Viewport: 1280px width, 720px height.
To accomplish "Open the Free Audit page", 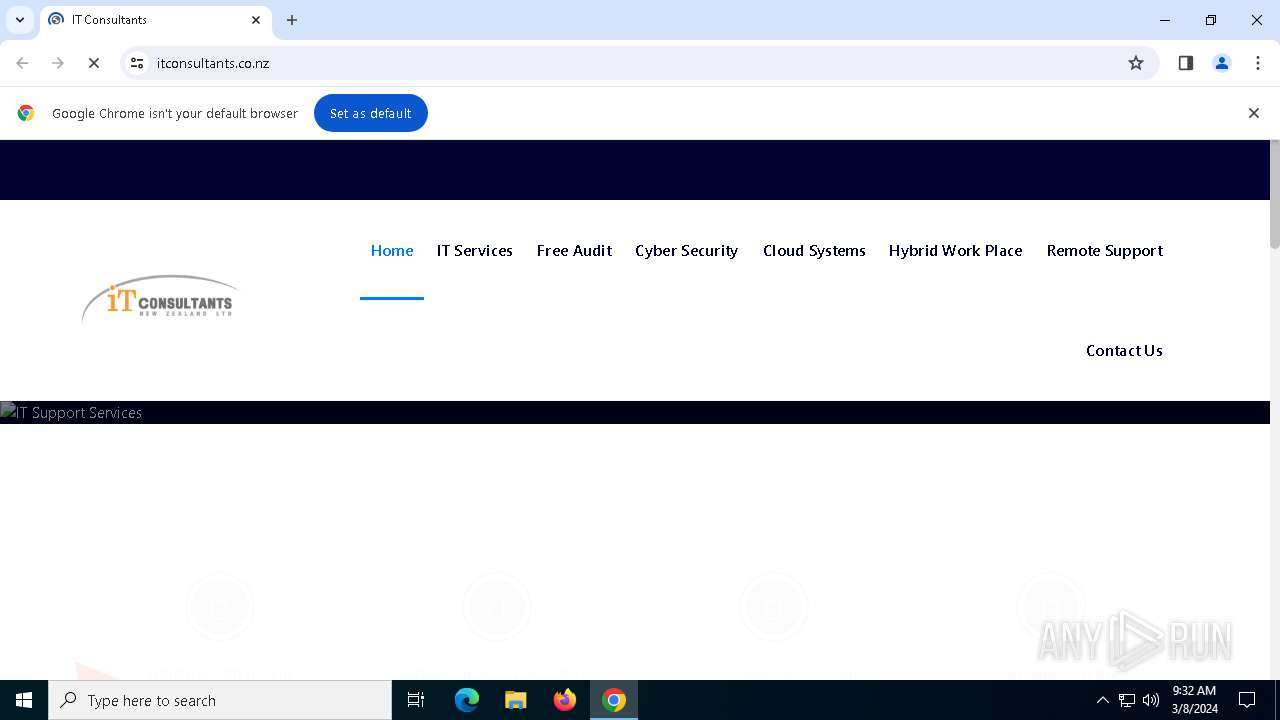I will 574,251.
